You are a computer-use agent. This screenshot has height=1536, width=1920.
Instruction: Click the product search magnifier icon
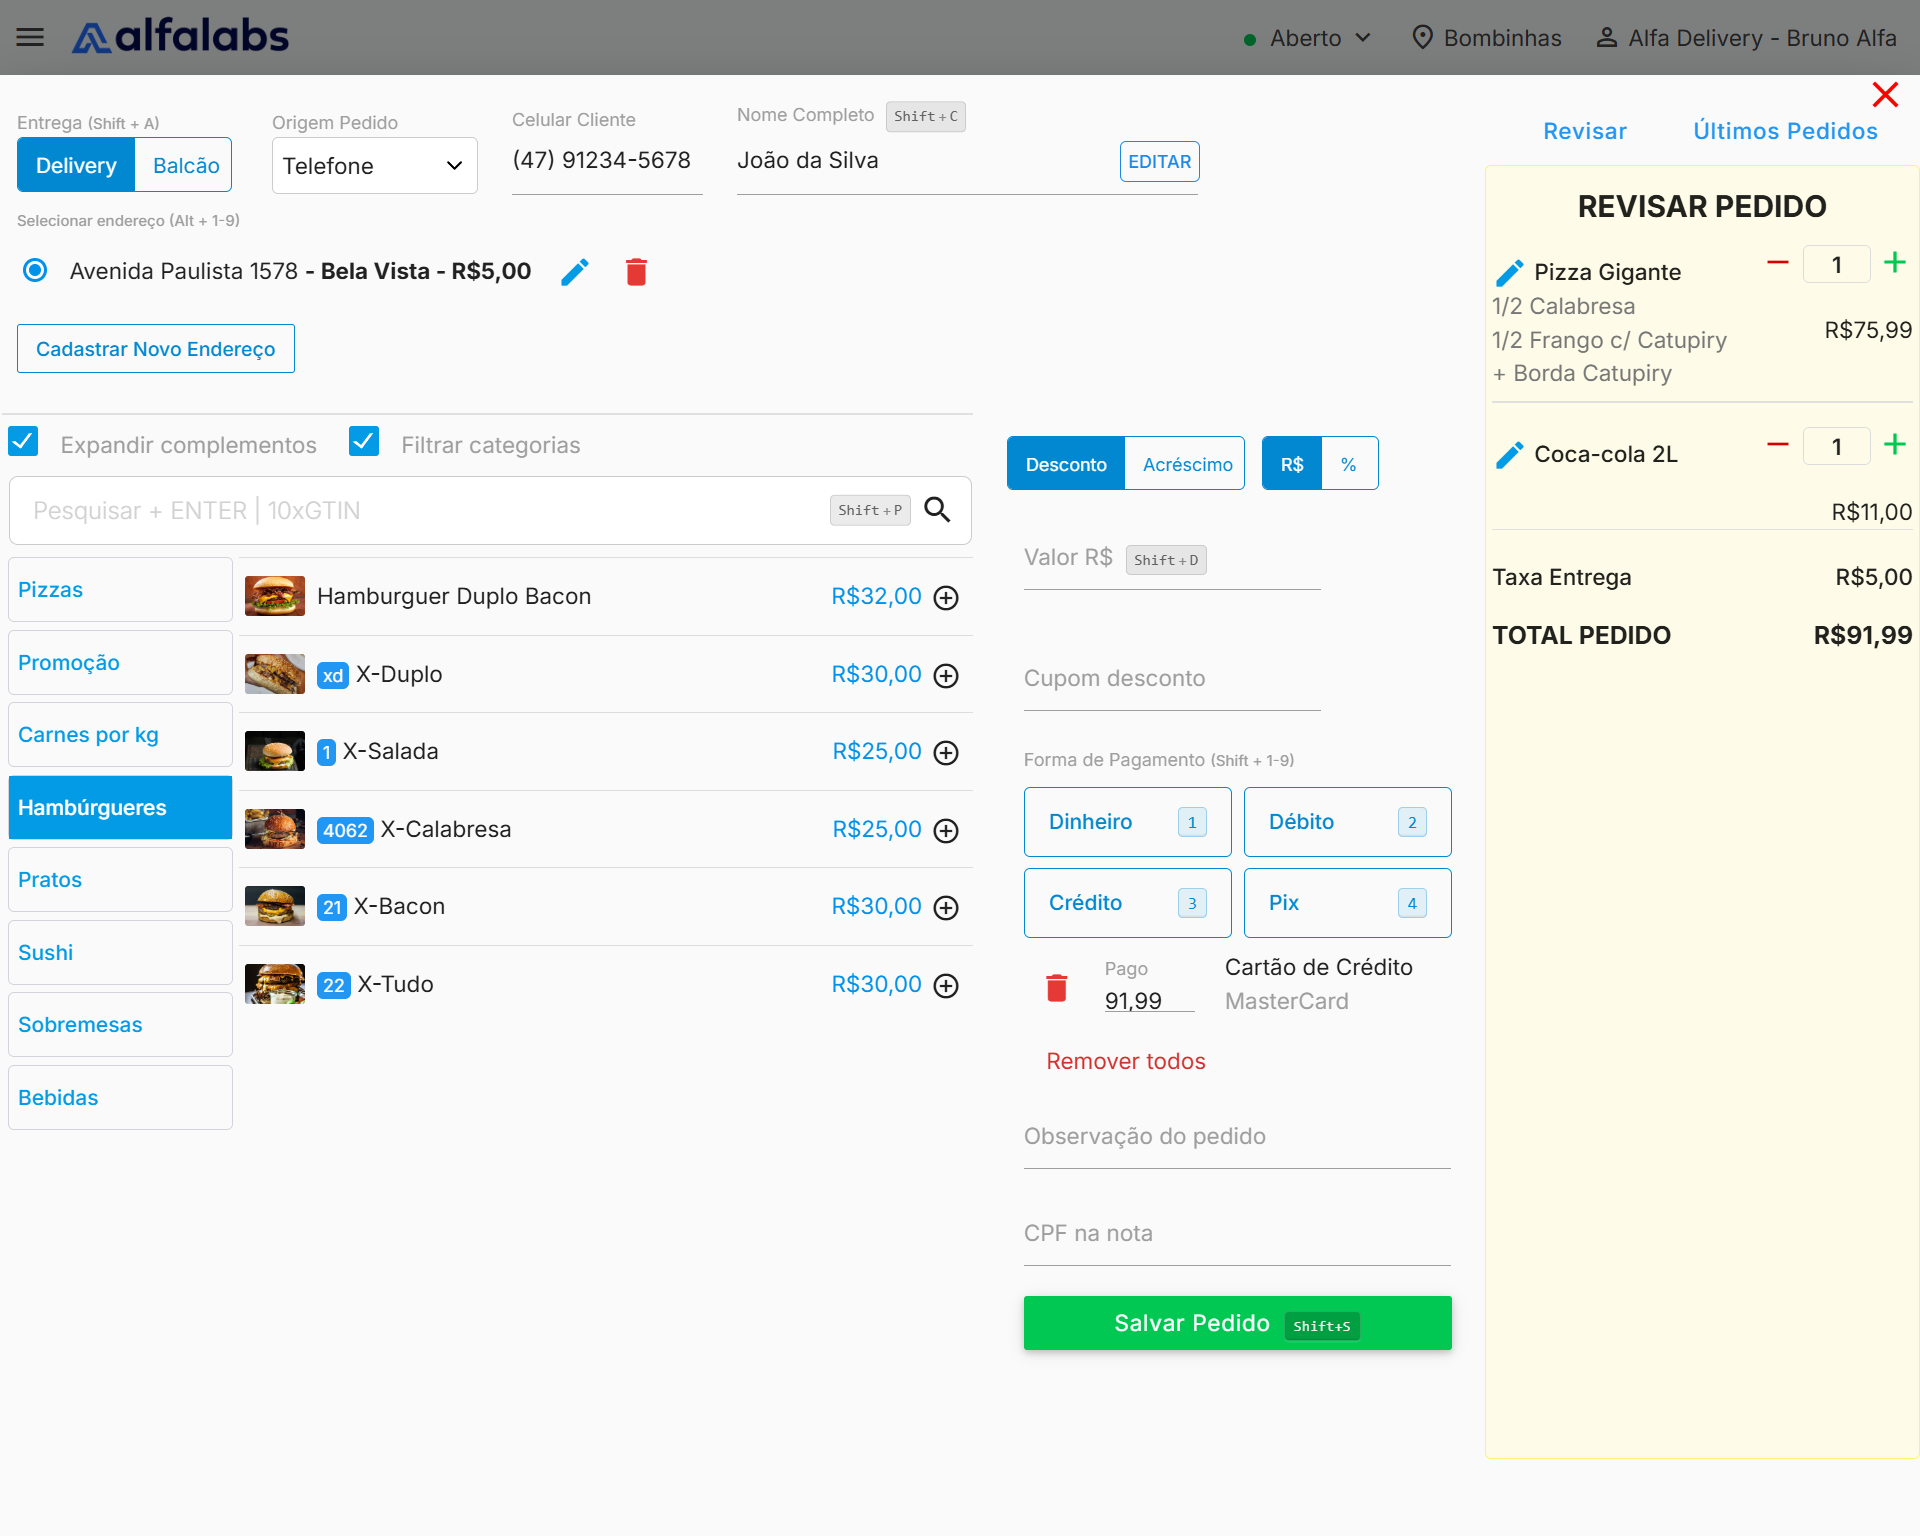tap(937, 510)
